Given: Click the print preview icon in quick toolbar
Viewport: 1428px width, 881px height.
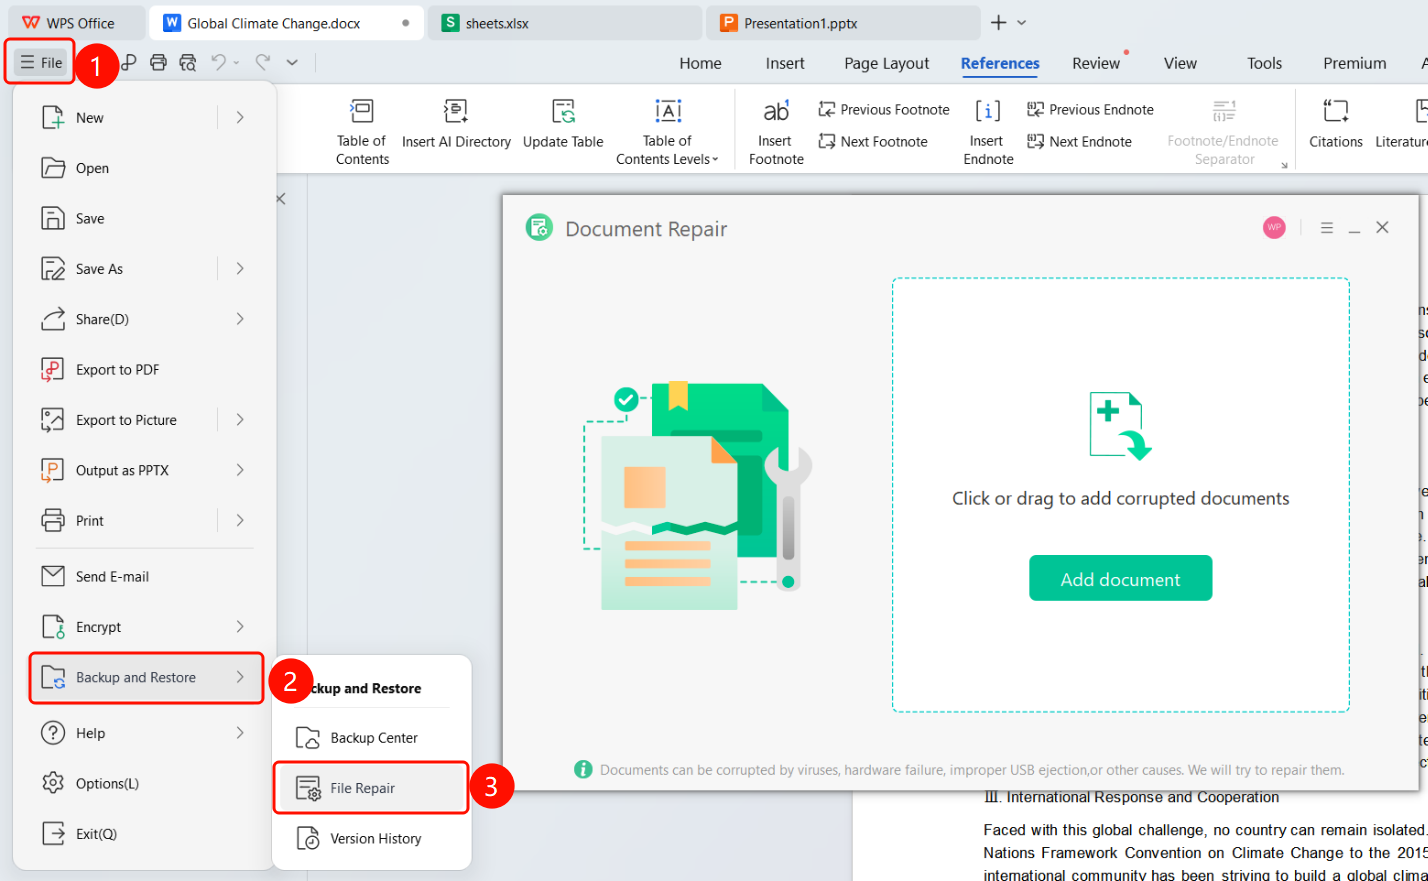Looking at the screenshot, I should pyautogui.click(x=187, y=62).
